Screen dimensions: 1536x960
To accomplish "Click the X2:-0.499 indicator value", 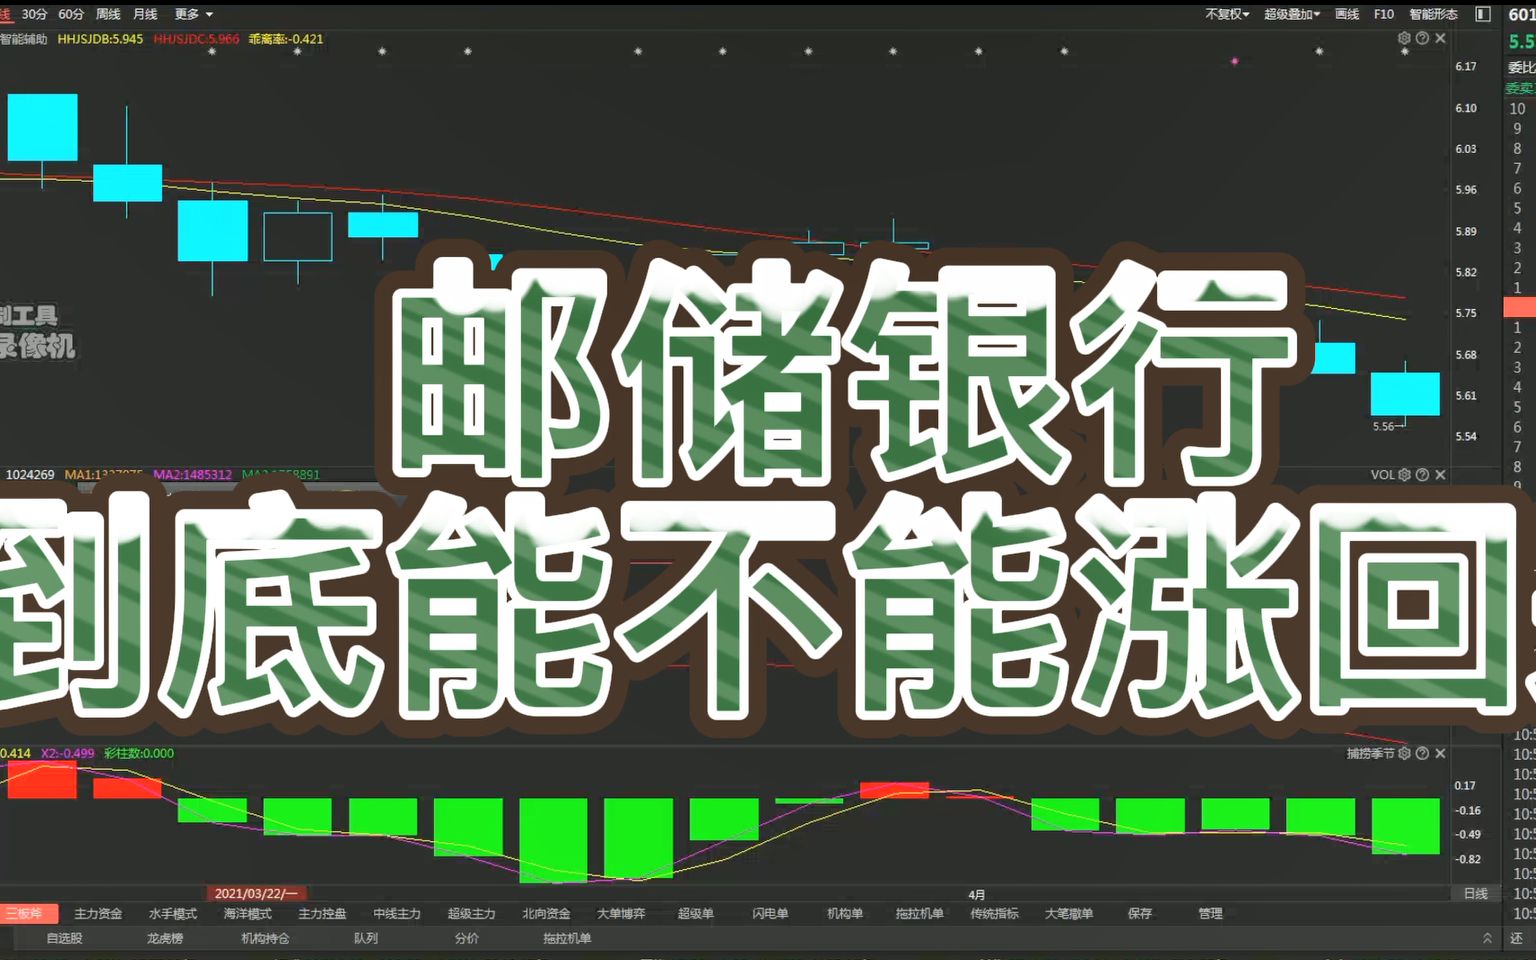I will tap(67, 753).
